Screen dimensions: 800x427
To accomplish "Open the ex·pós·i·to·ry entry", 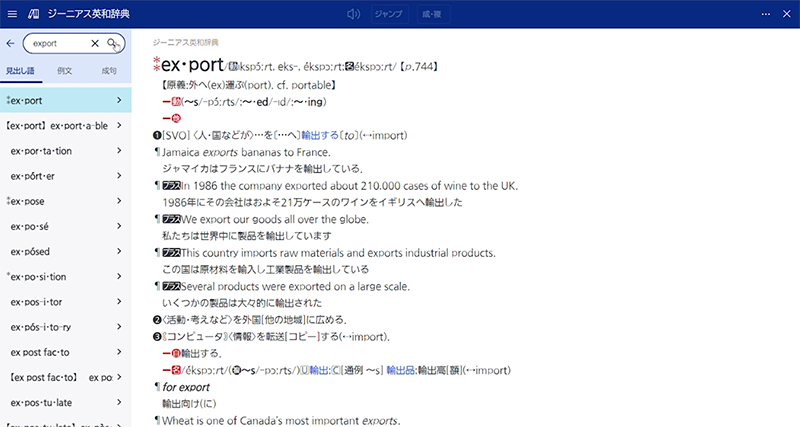I will (65, 327).
